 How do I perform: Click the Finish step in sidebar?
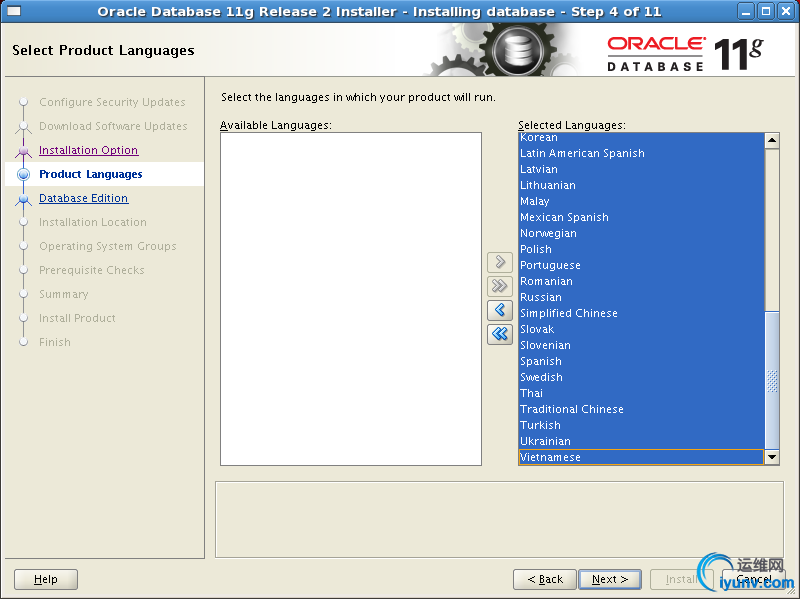55,342
